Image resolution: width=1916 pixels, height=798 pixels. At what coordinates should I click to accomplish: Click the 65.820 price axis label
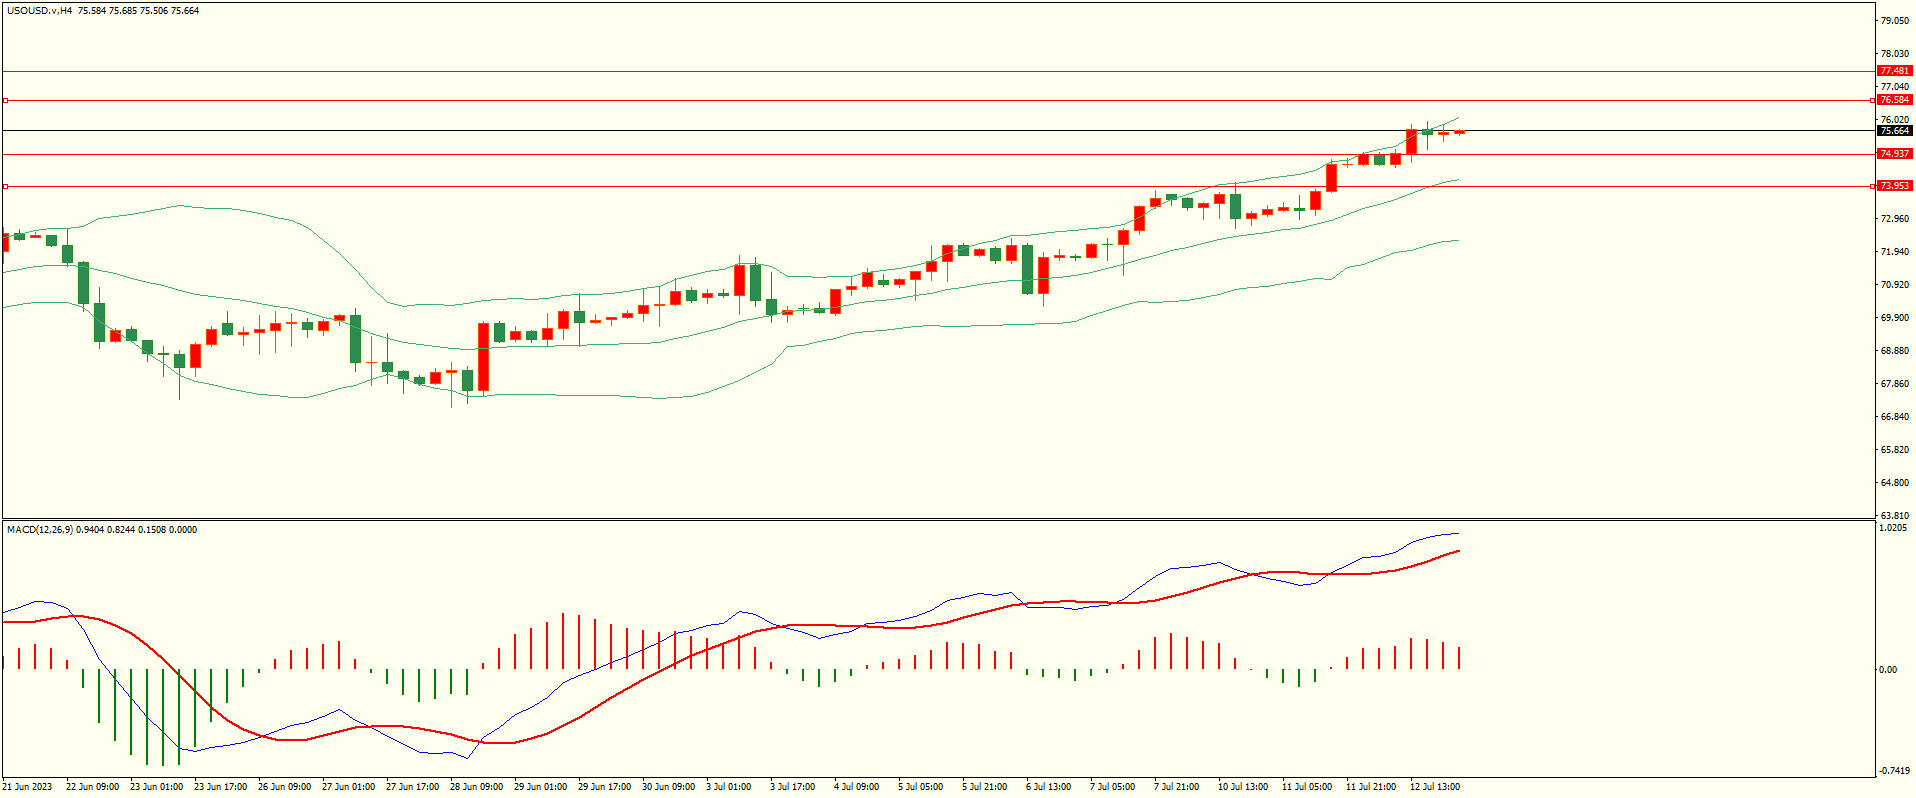[1895, 450]
